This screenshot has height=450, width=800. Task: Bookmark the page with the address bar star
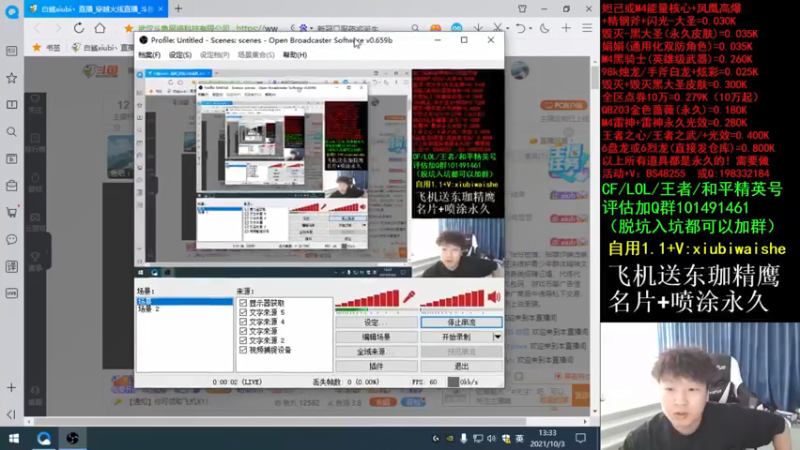click(129, 29)
